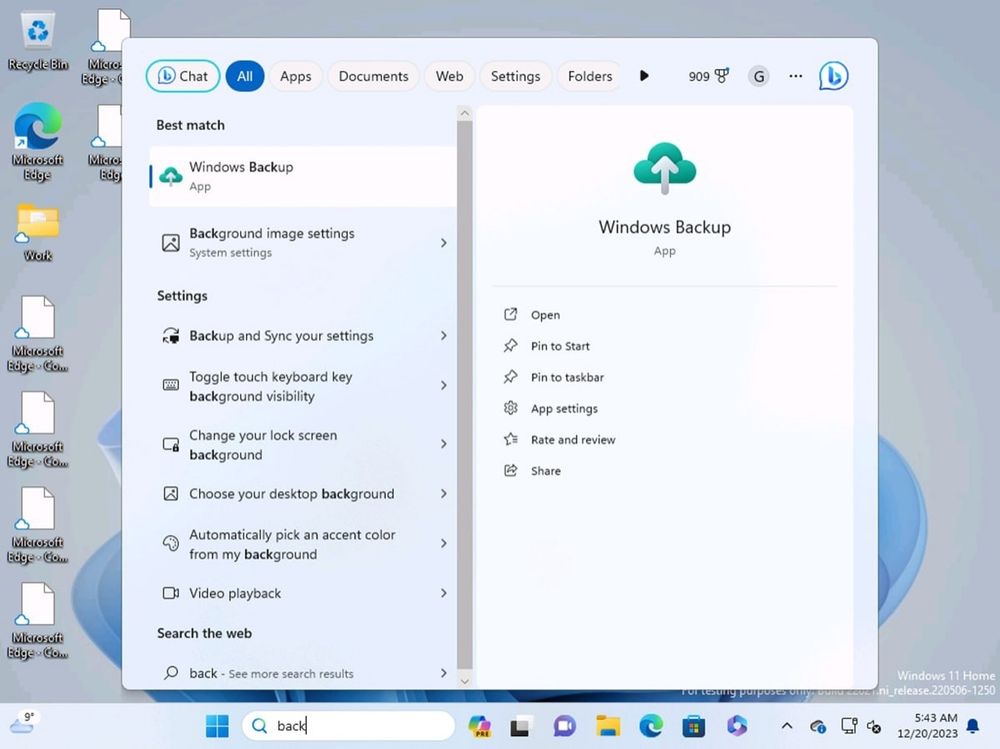Launch the Chat camera app from taskbar
Image resolution: width=1000 pixels, height=749 pixels.
click(564, 725)
